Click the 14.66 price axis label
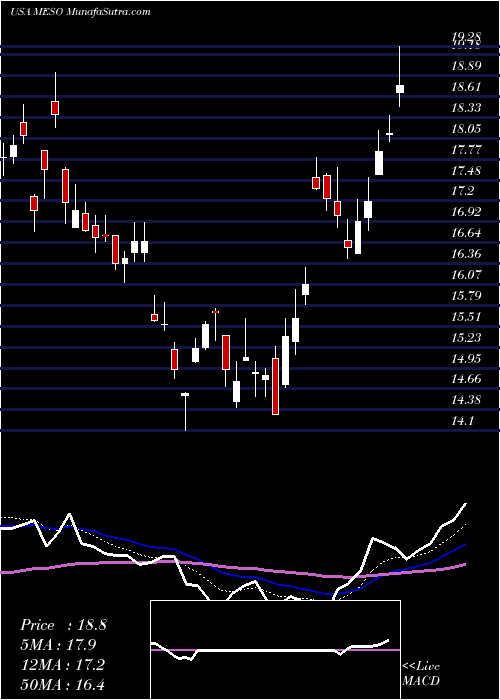The height and width of the screenshot is (700, 500). coord(466,379)
